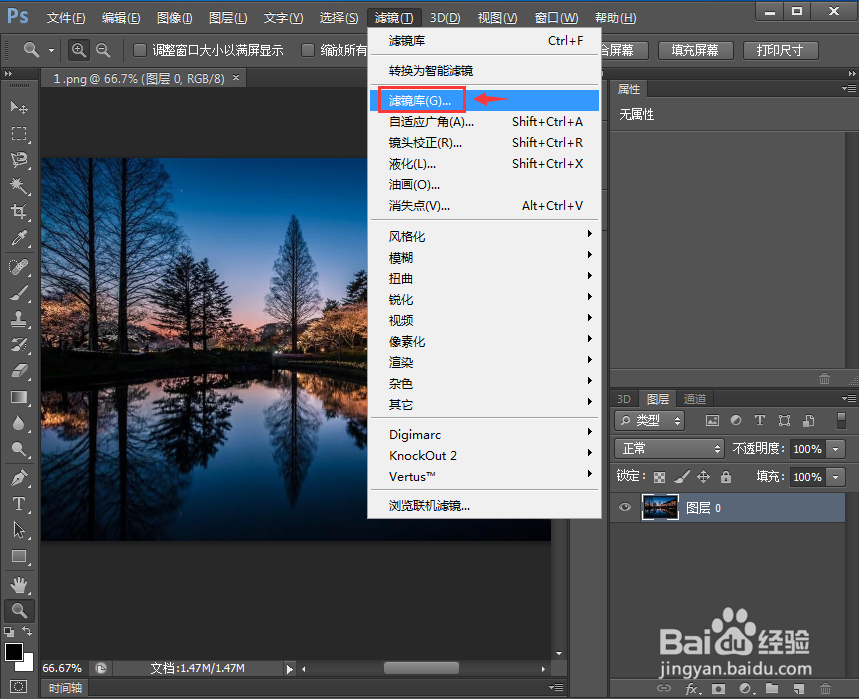Viewport: 859px width, 699px height.
Task: Toggle the 缩放所有 windows checkbox
Action: [x=308, y=50]
